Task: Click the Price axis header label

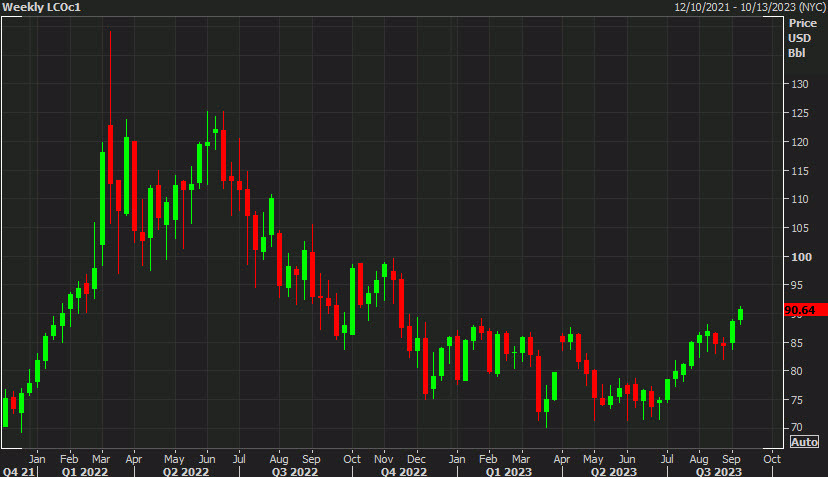Action: click(x=803, y=23)
